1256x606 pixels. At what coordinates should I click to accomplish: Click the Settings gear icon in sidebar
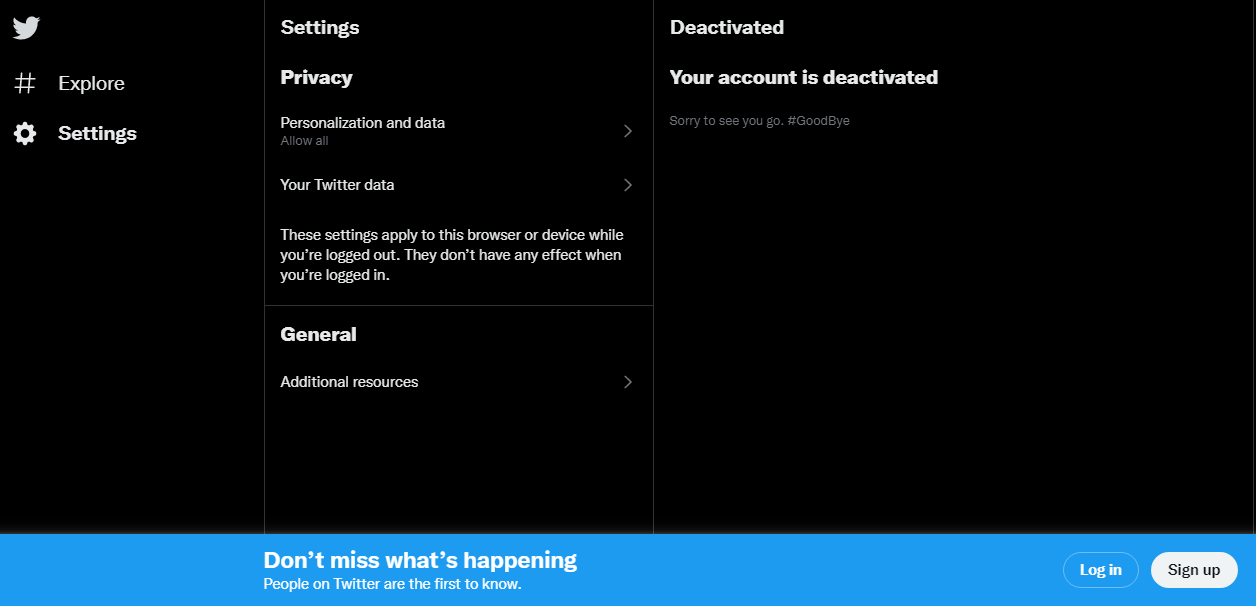coord(25,133)
